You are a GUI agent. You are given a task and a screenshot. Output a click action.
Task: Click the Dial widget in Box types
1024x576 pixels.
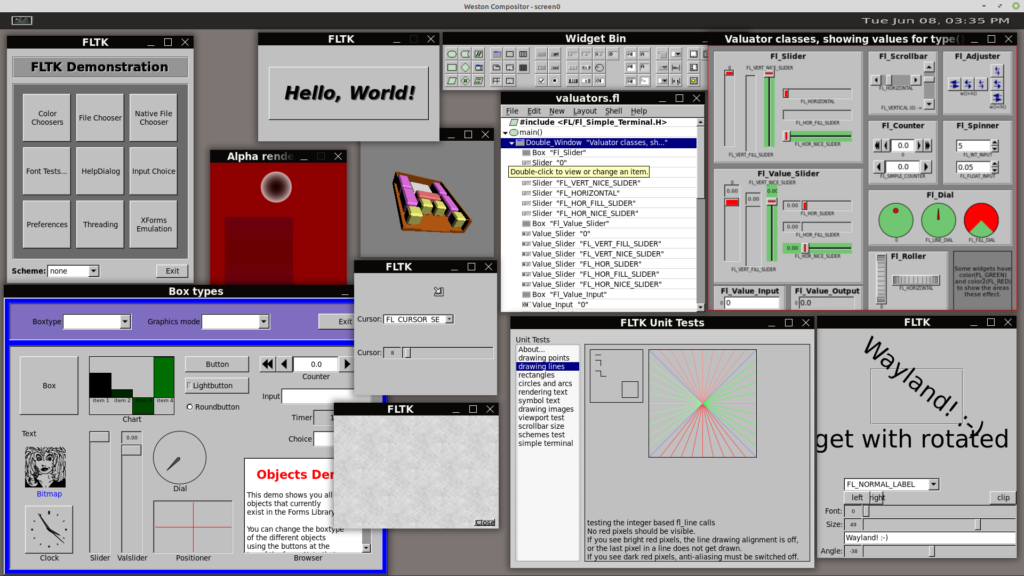coord(180,458)
